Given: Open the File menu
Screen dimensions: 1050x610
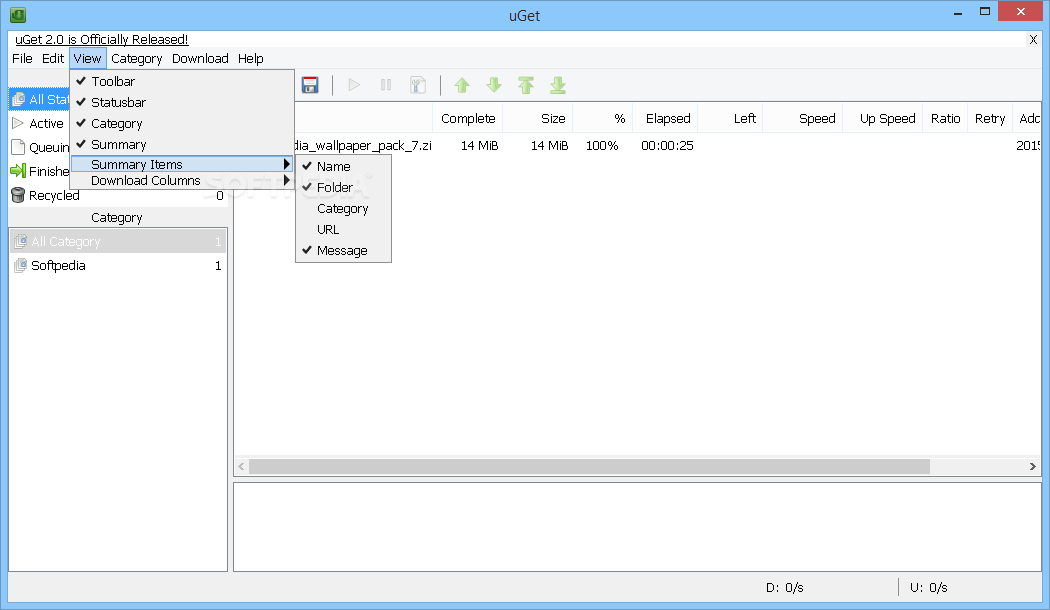Looking at the screenshot, I should click(x=22, y=58).
